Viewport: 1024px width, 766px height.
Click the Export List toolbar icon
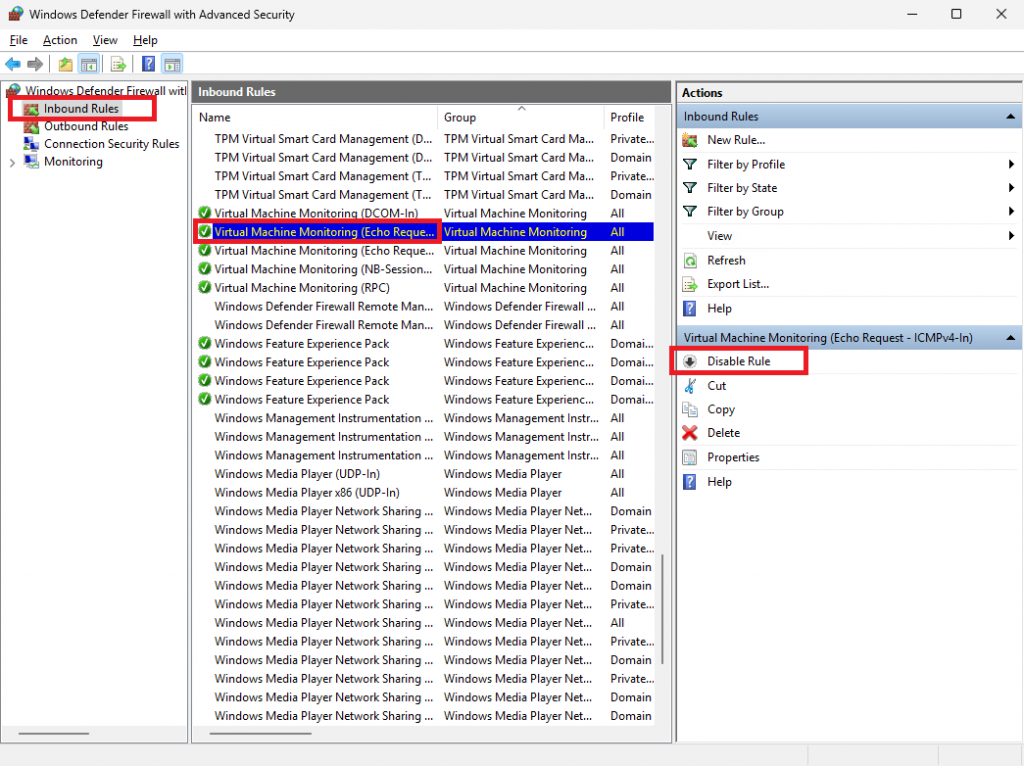click(x=118, y=64)
